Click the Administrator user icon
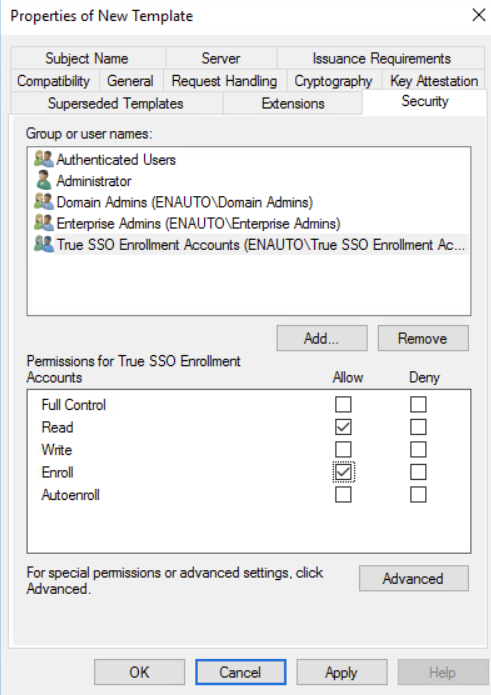Image resolution: width=491 pixels, height=695 pixels. (44, 180)
